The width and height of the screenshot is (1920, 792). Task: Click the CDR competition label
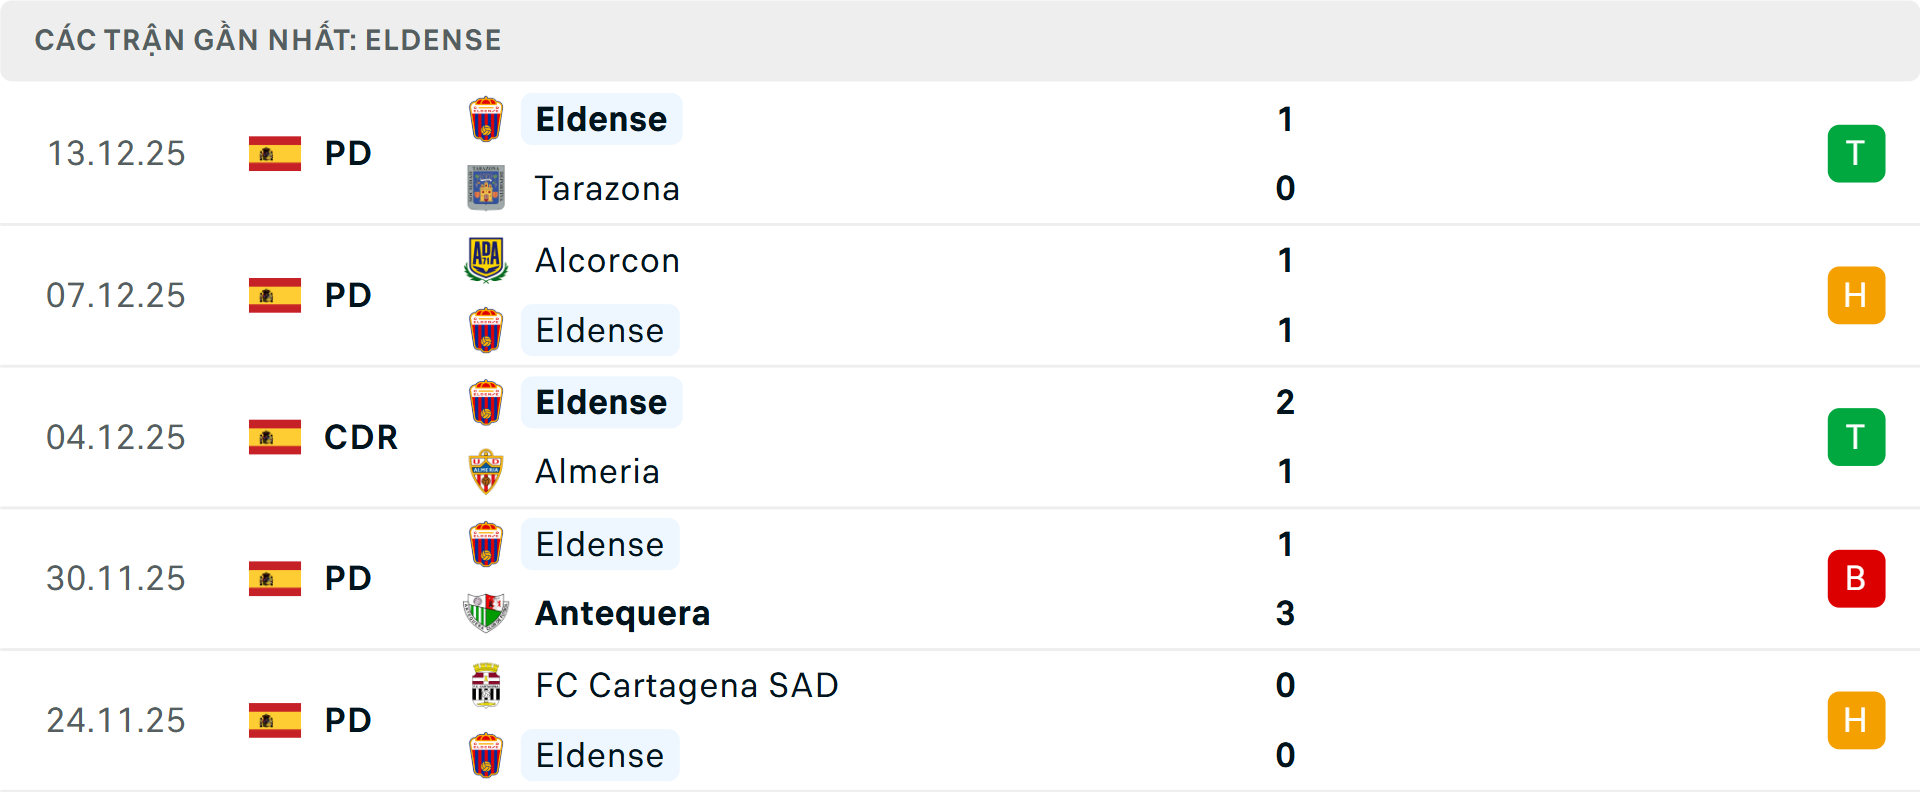coord(361,437)
